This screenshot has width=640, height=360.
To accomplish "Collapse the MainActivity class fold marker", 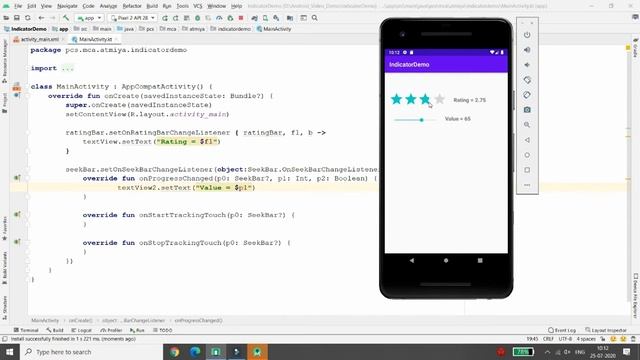I will tap(28, 87).
